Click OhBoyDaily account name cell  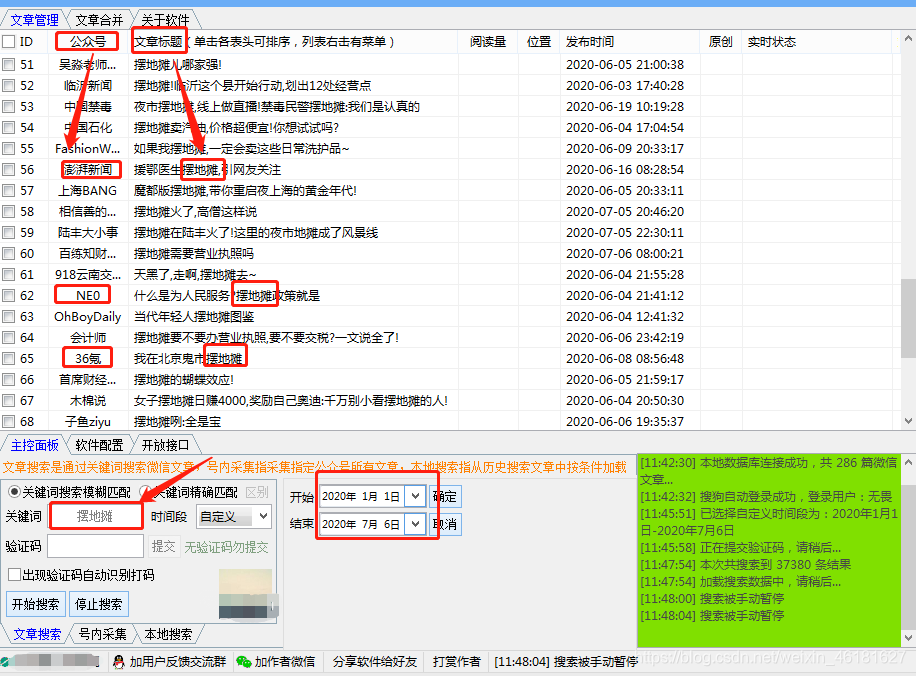point(88,317)
